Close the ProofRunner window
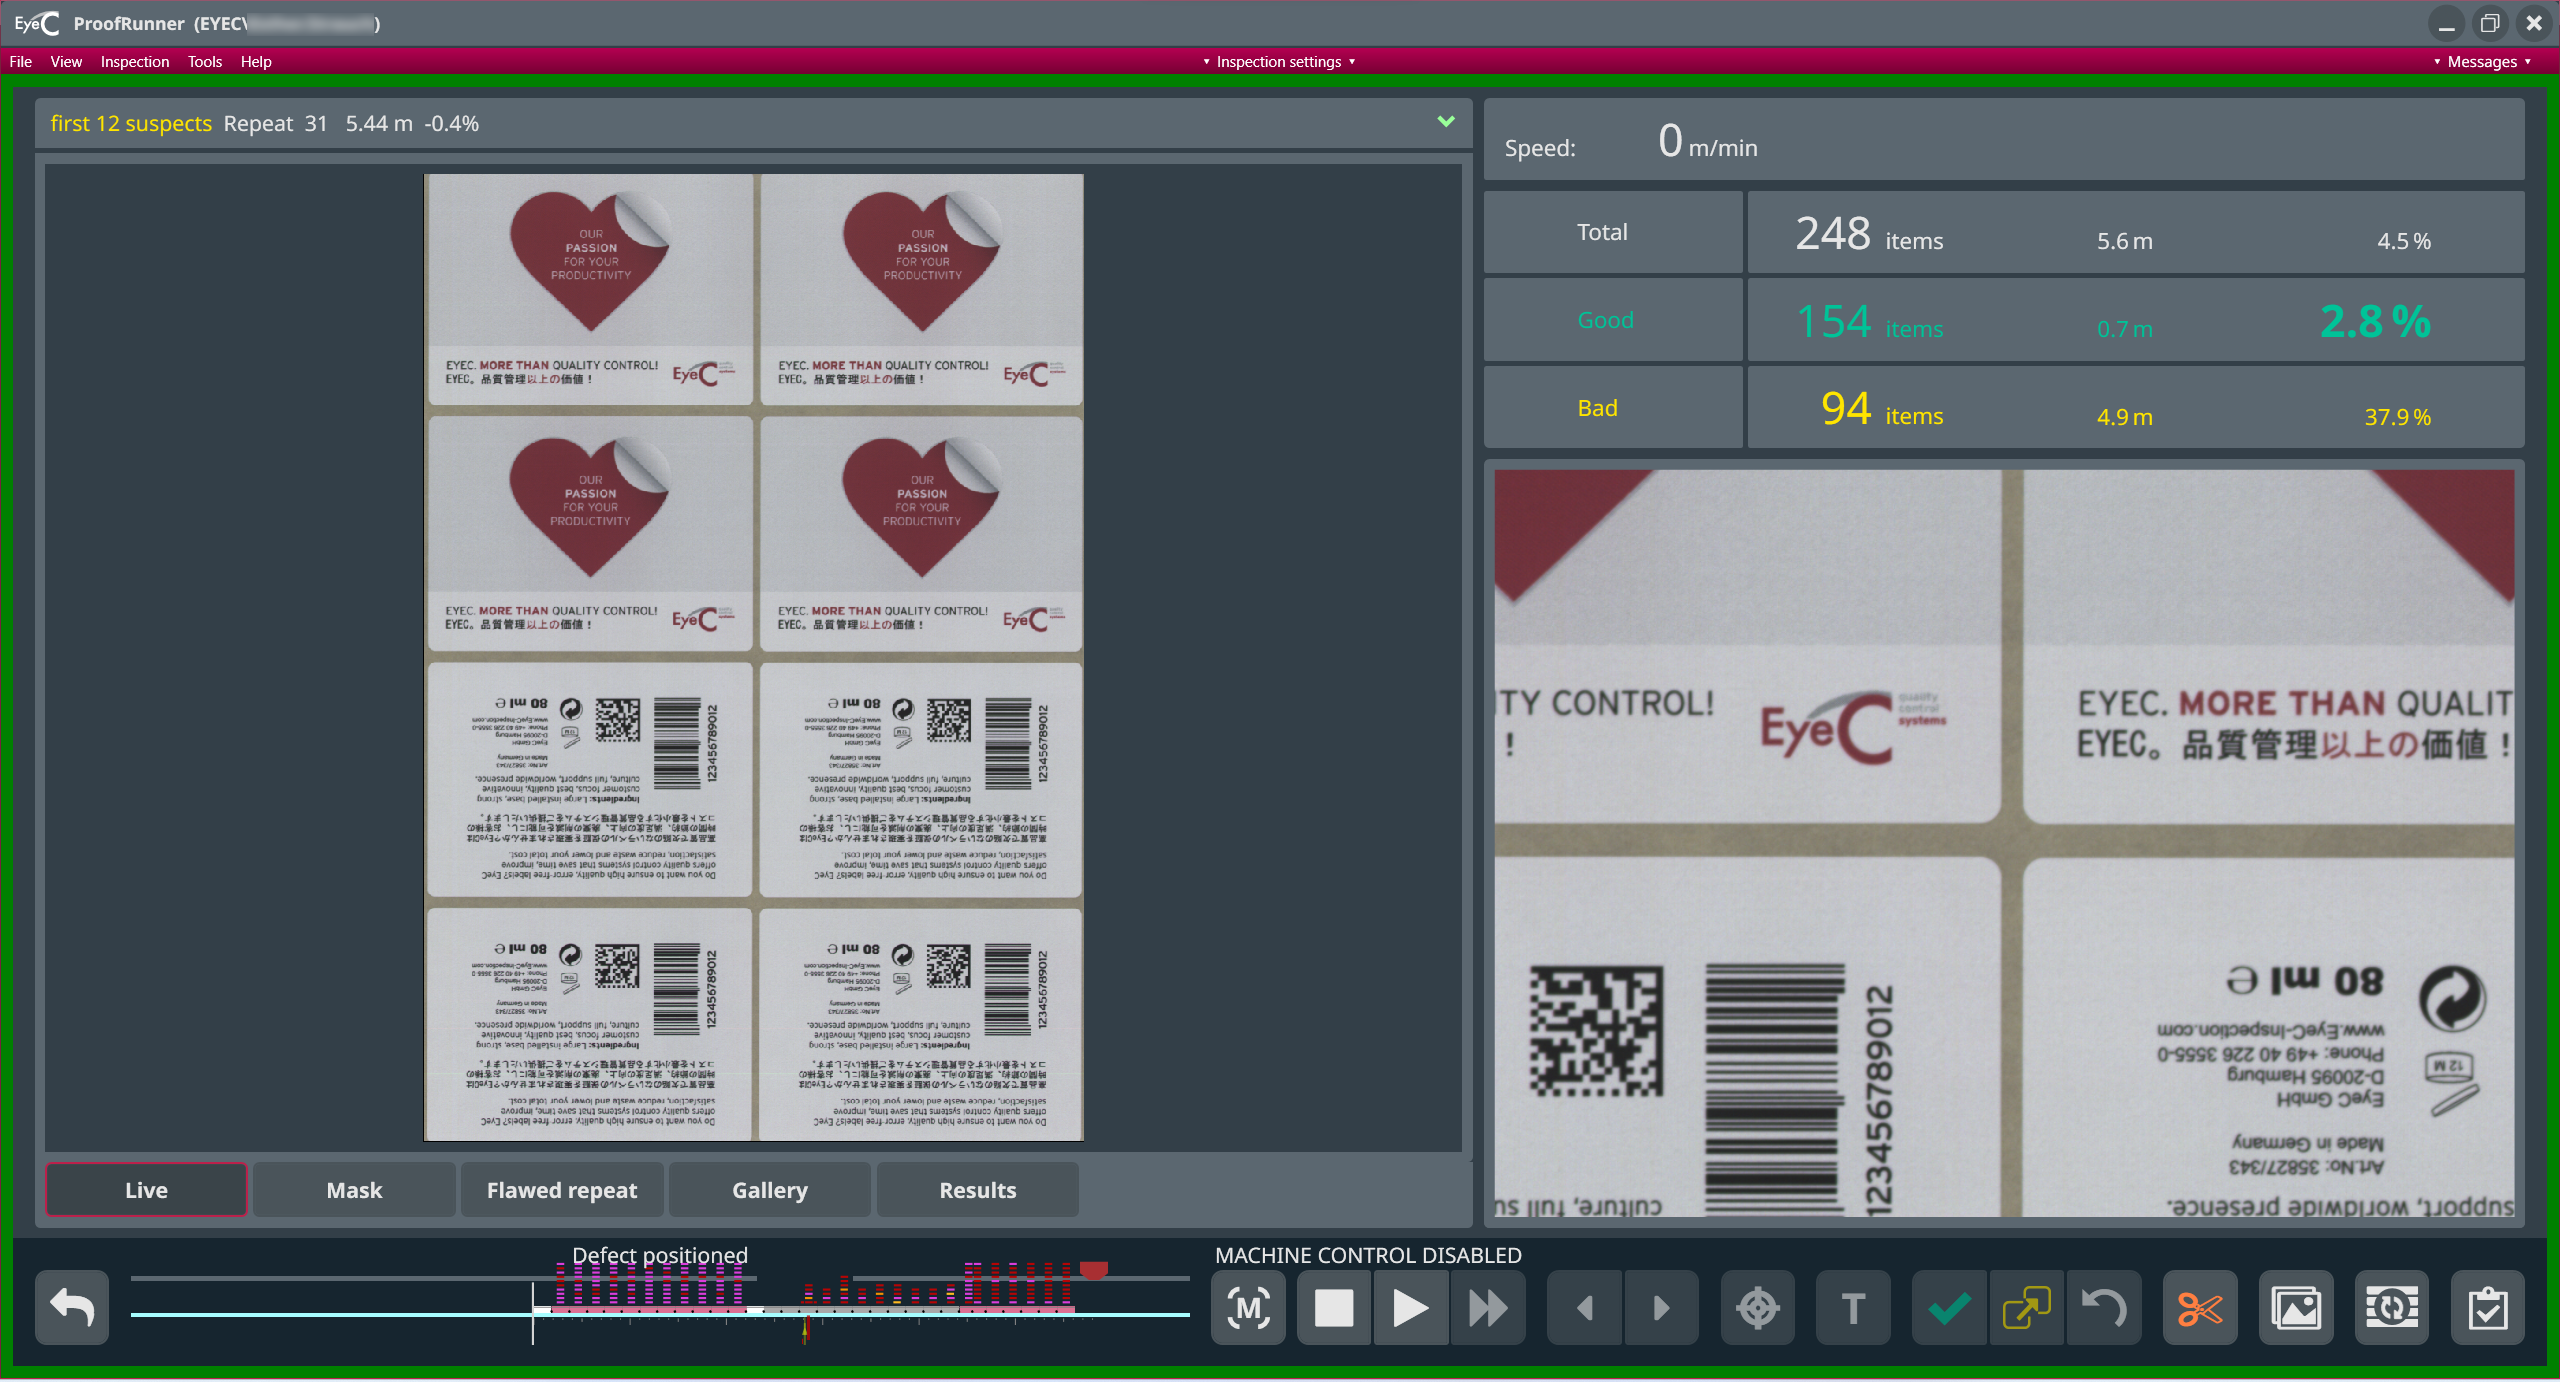Screen dimensions: 2560x1382 2534,23
